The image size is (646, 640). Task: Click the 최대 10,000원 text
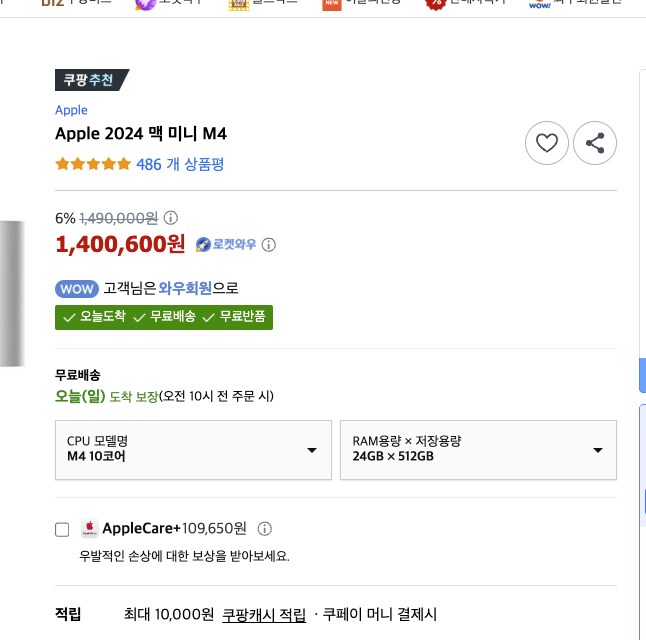click(169, 614)
